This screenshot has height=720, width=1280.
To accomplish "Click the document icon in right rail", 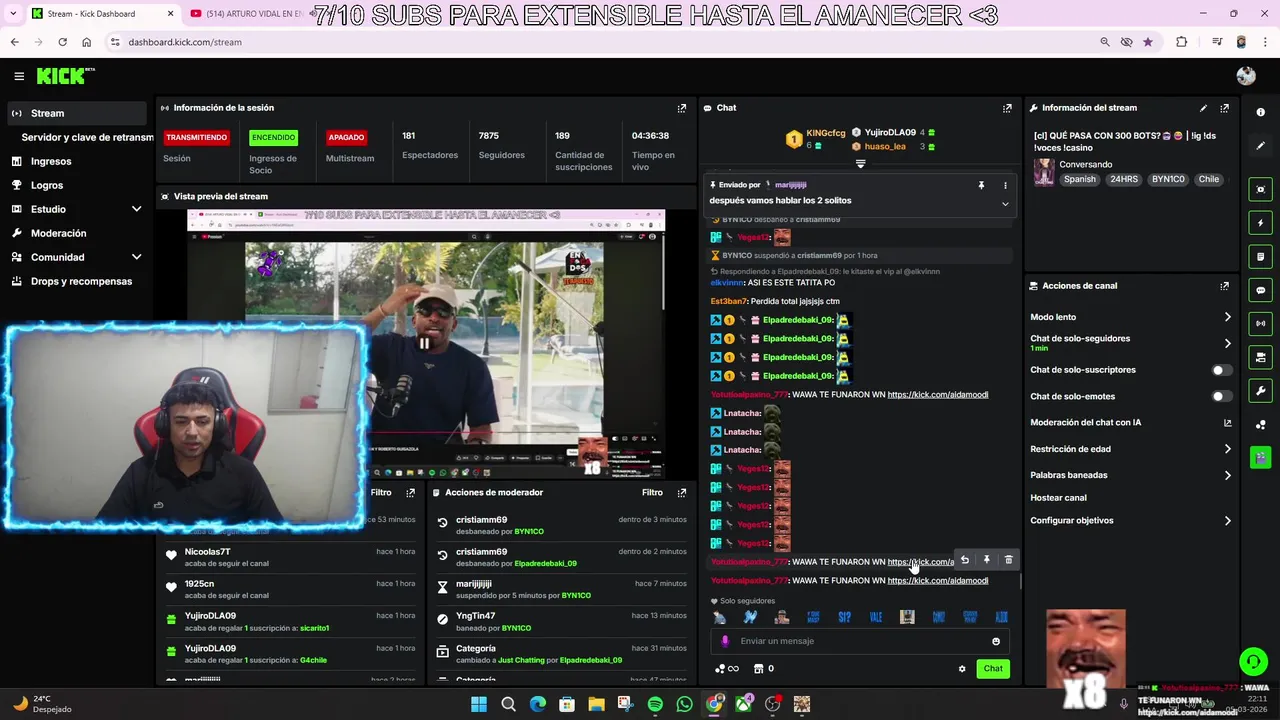I will click(1261, 257).
